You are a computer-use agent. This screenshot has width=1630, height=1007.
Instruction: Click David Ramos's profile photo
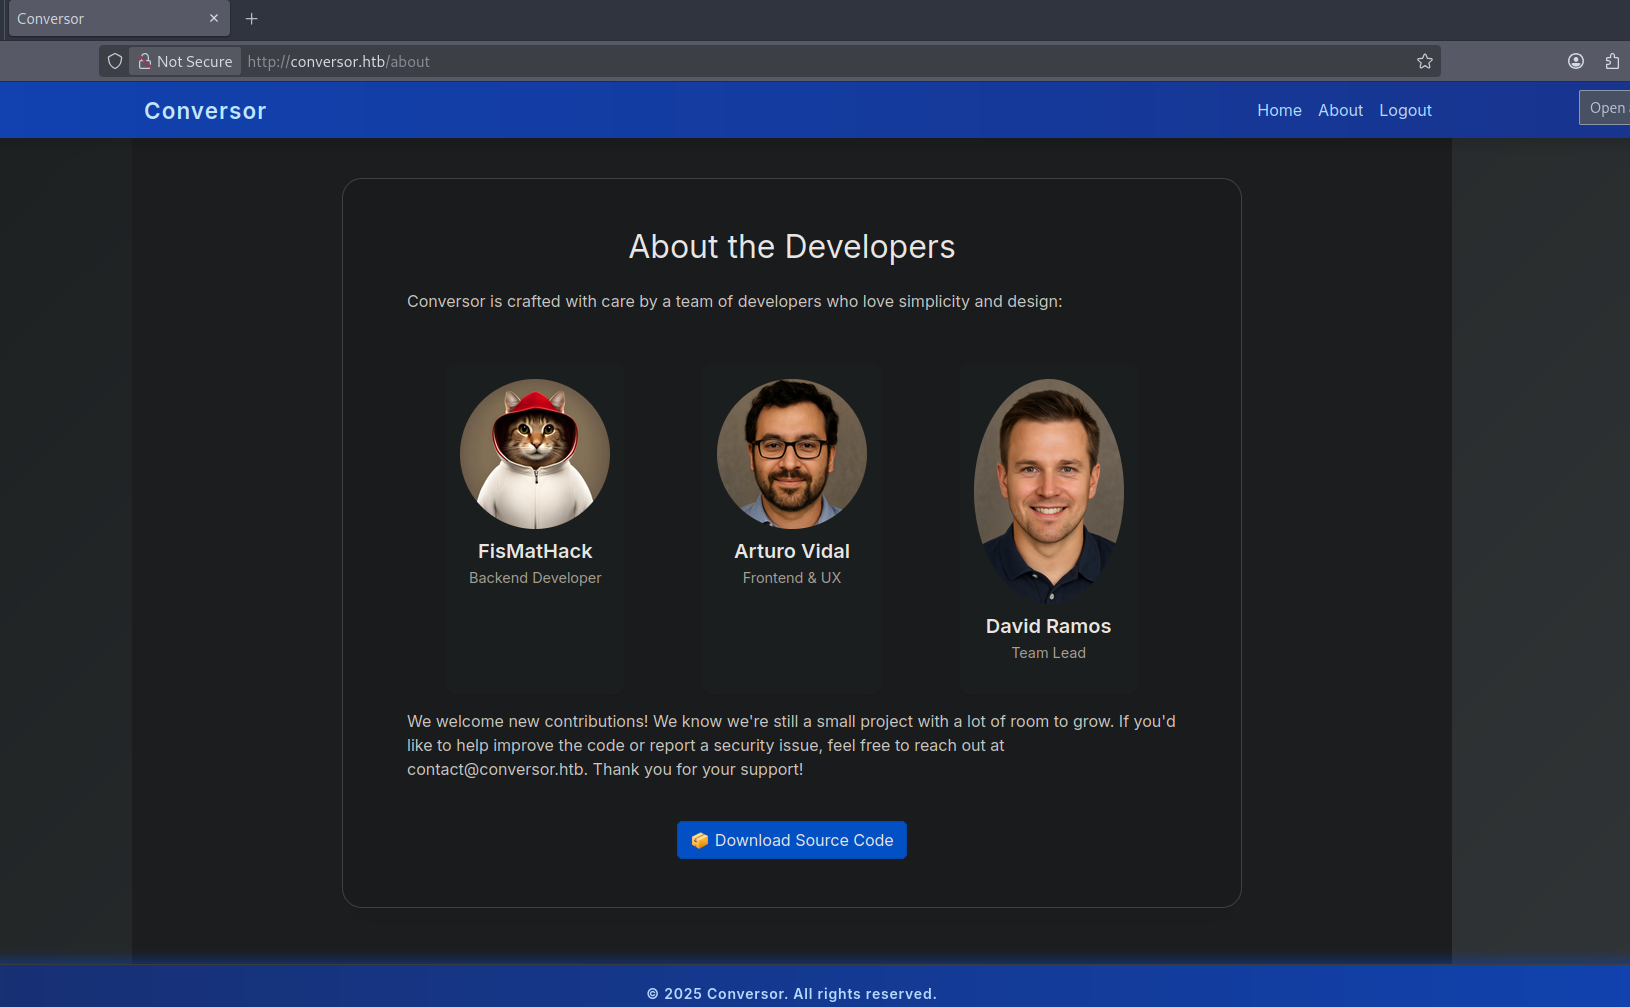tap(1048, 490)
